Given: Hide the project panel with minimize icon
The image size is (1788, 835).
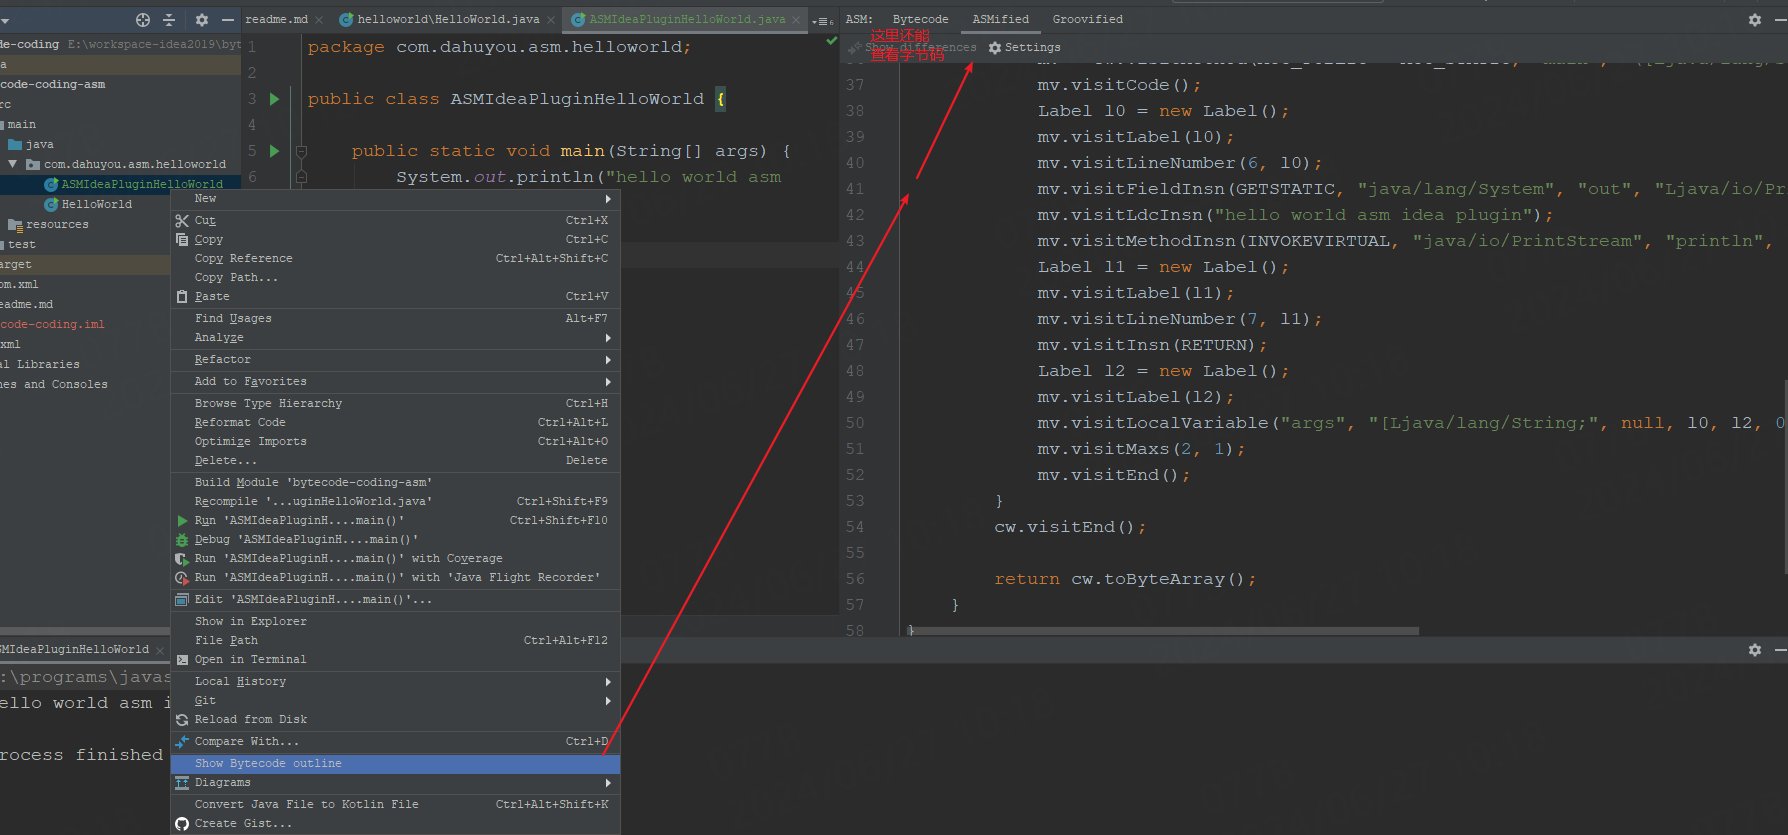Looking at the screenshot, I should point(228,20).
